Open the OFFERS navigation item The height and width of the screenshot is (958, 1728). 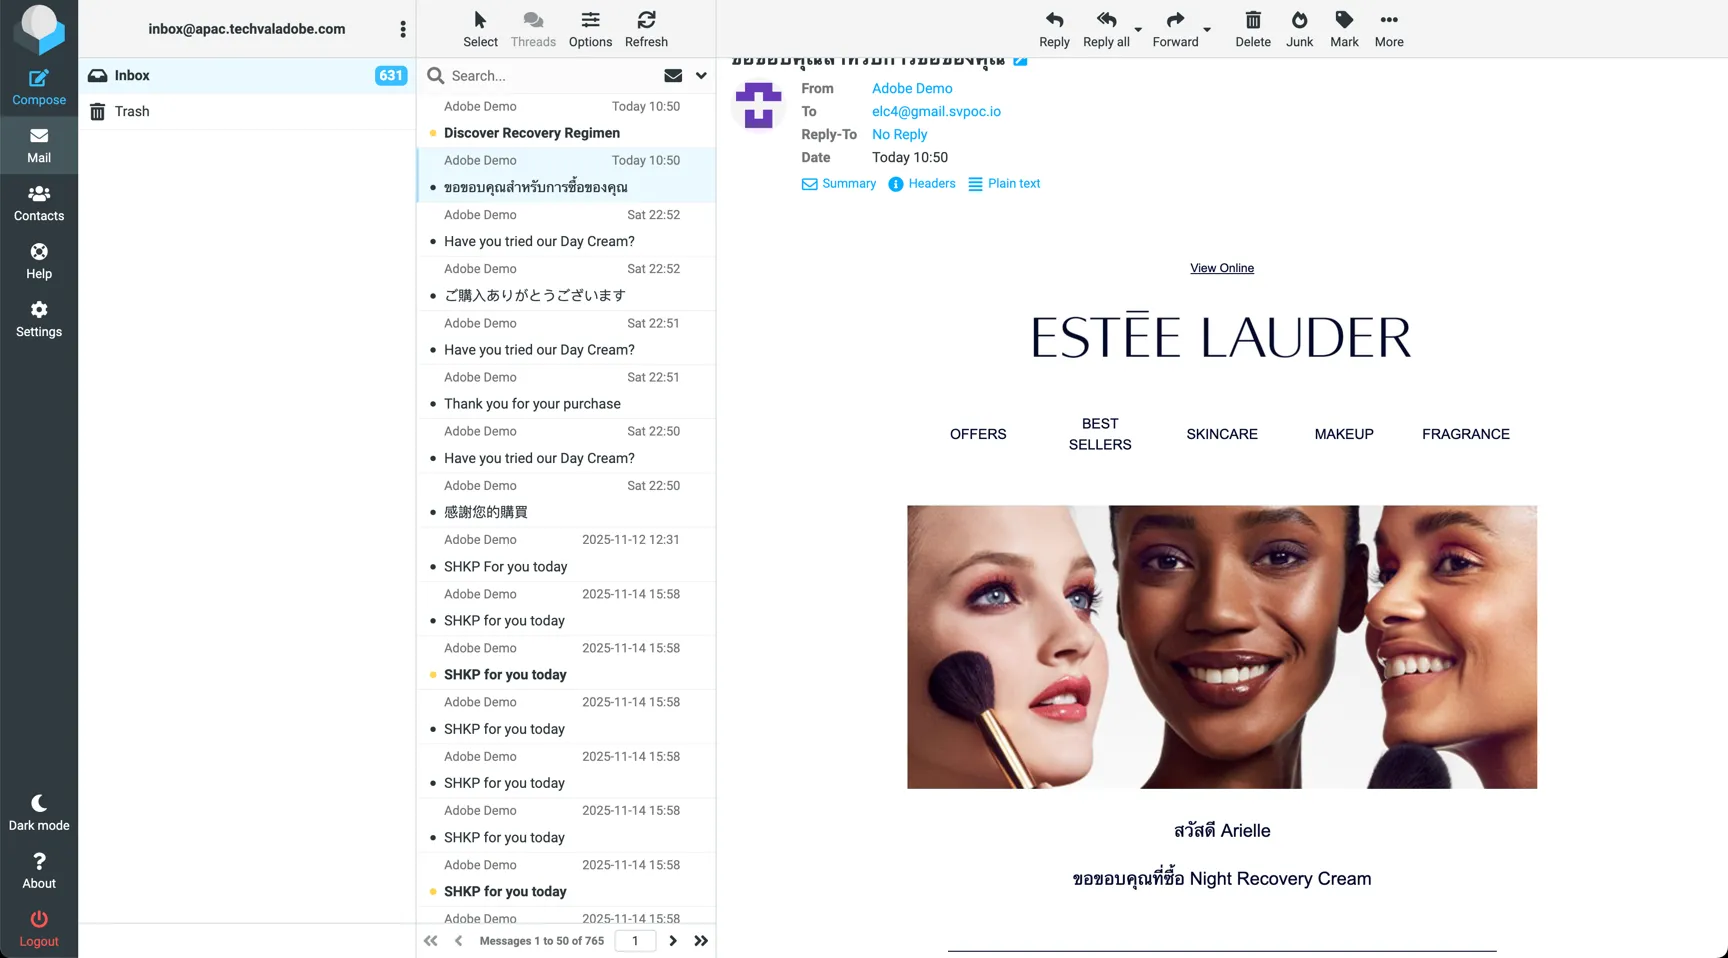click(x=978, y=434)
